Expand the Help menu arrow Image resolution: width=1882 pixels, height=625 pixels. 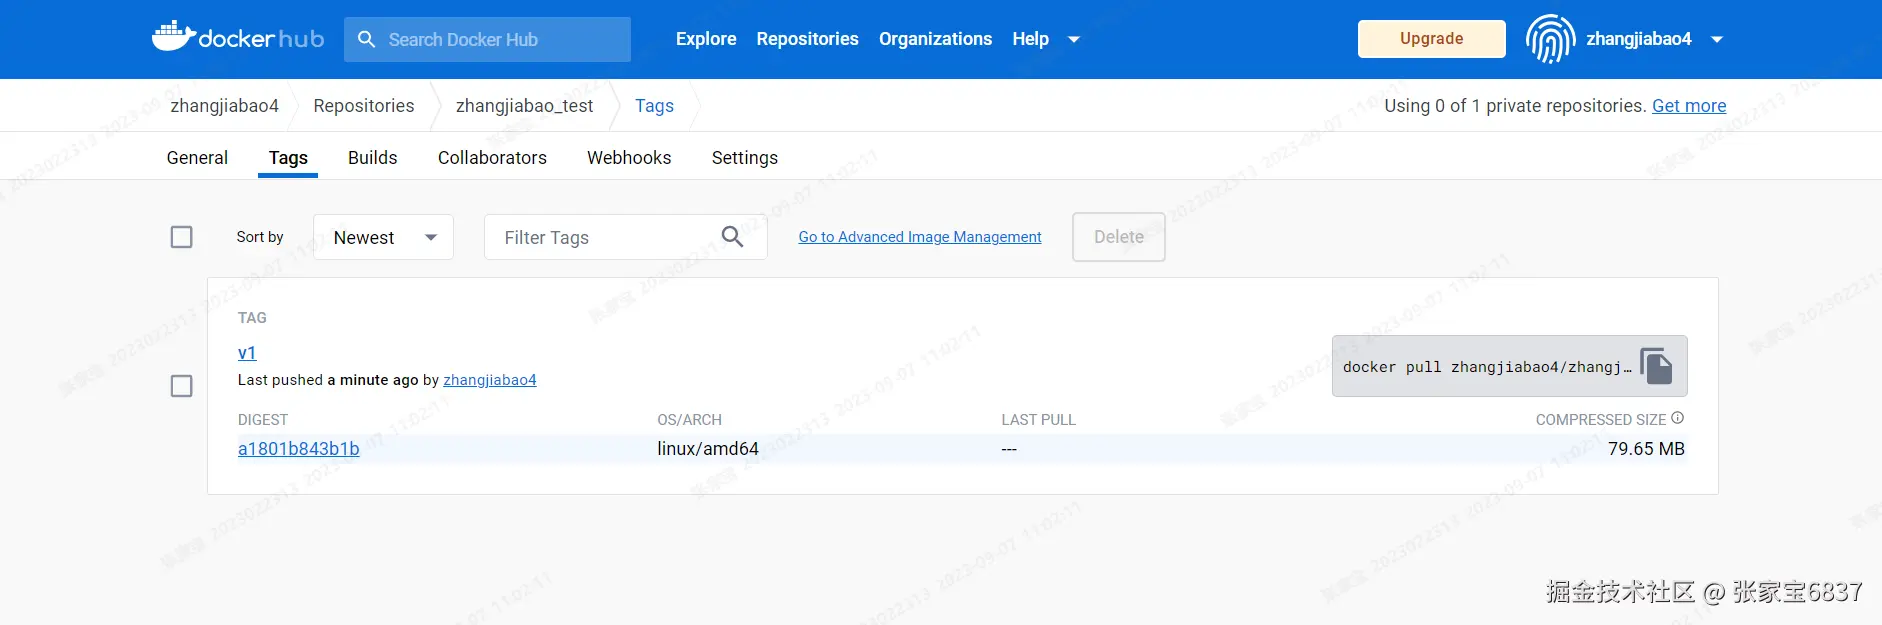click(x=1074, y=39)
